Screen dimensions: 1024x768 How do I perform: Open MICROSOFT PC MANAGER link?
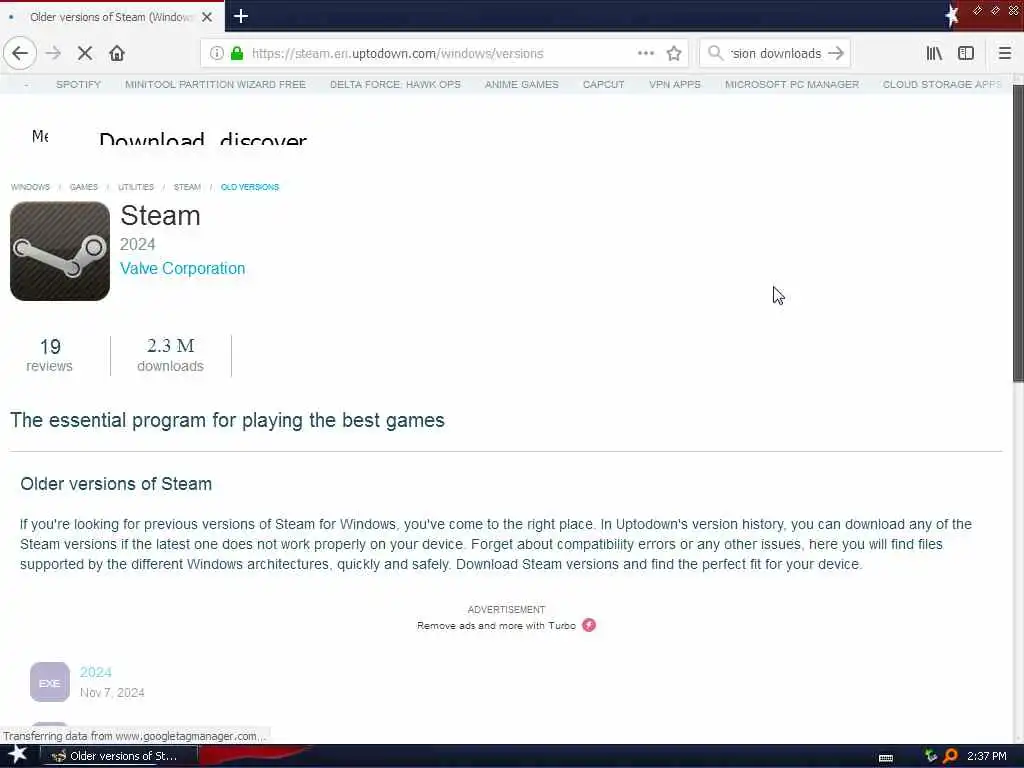[x=792, y=84]
